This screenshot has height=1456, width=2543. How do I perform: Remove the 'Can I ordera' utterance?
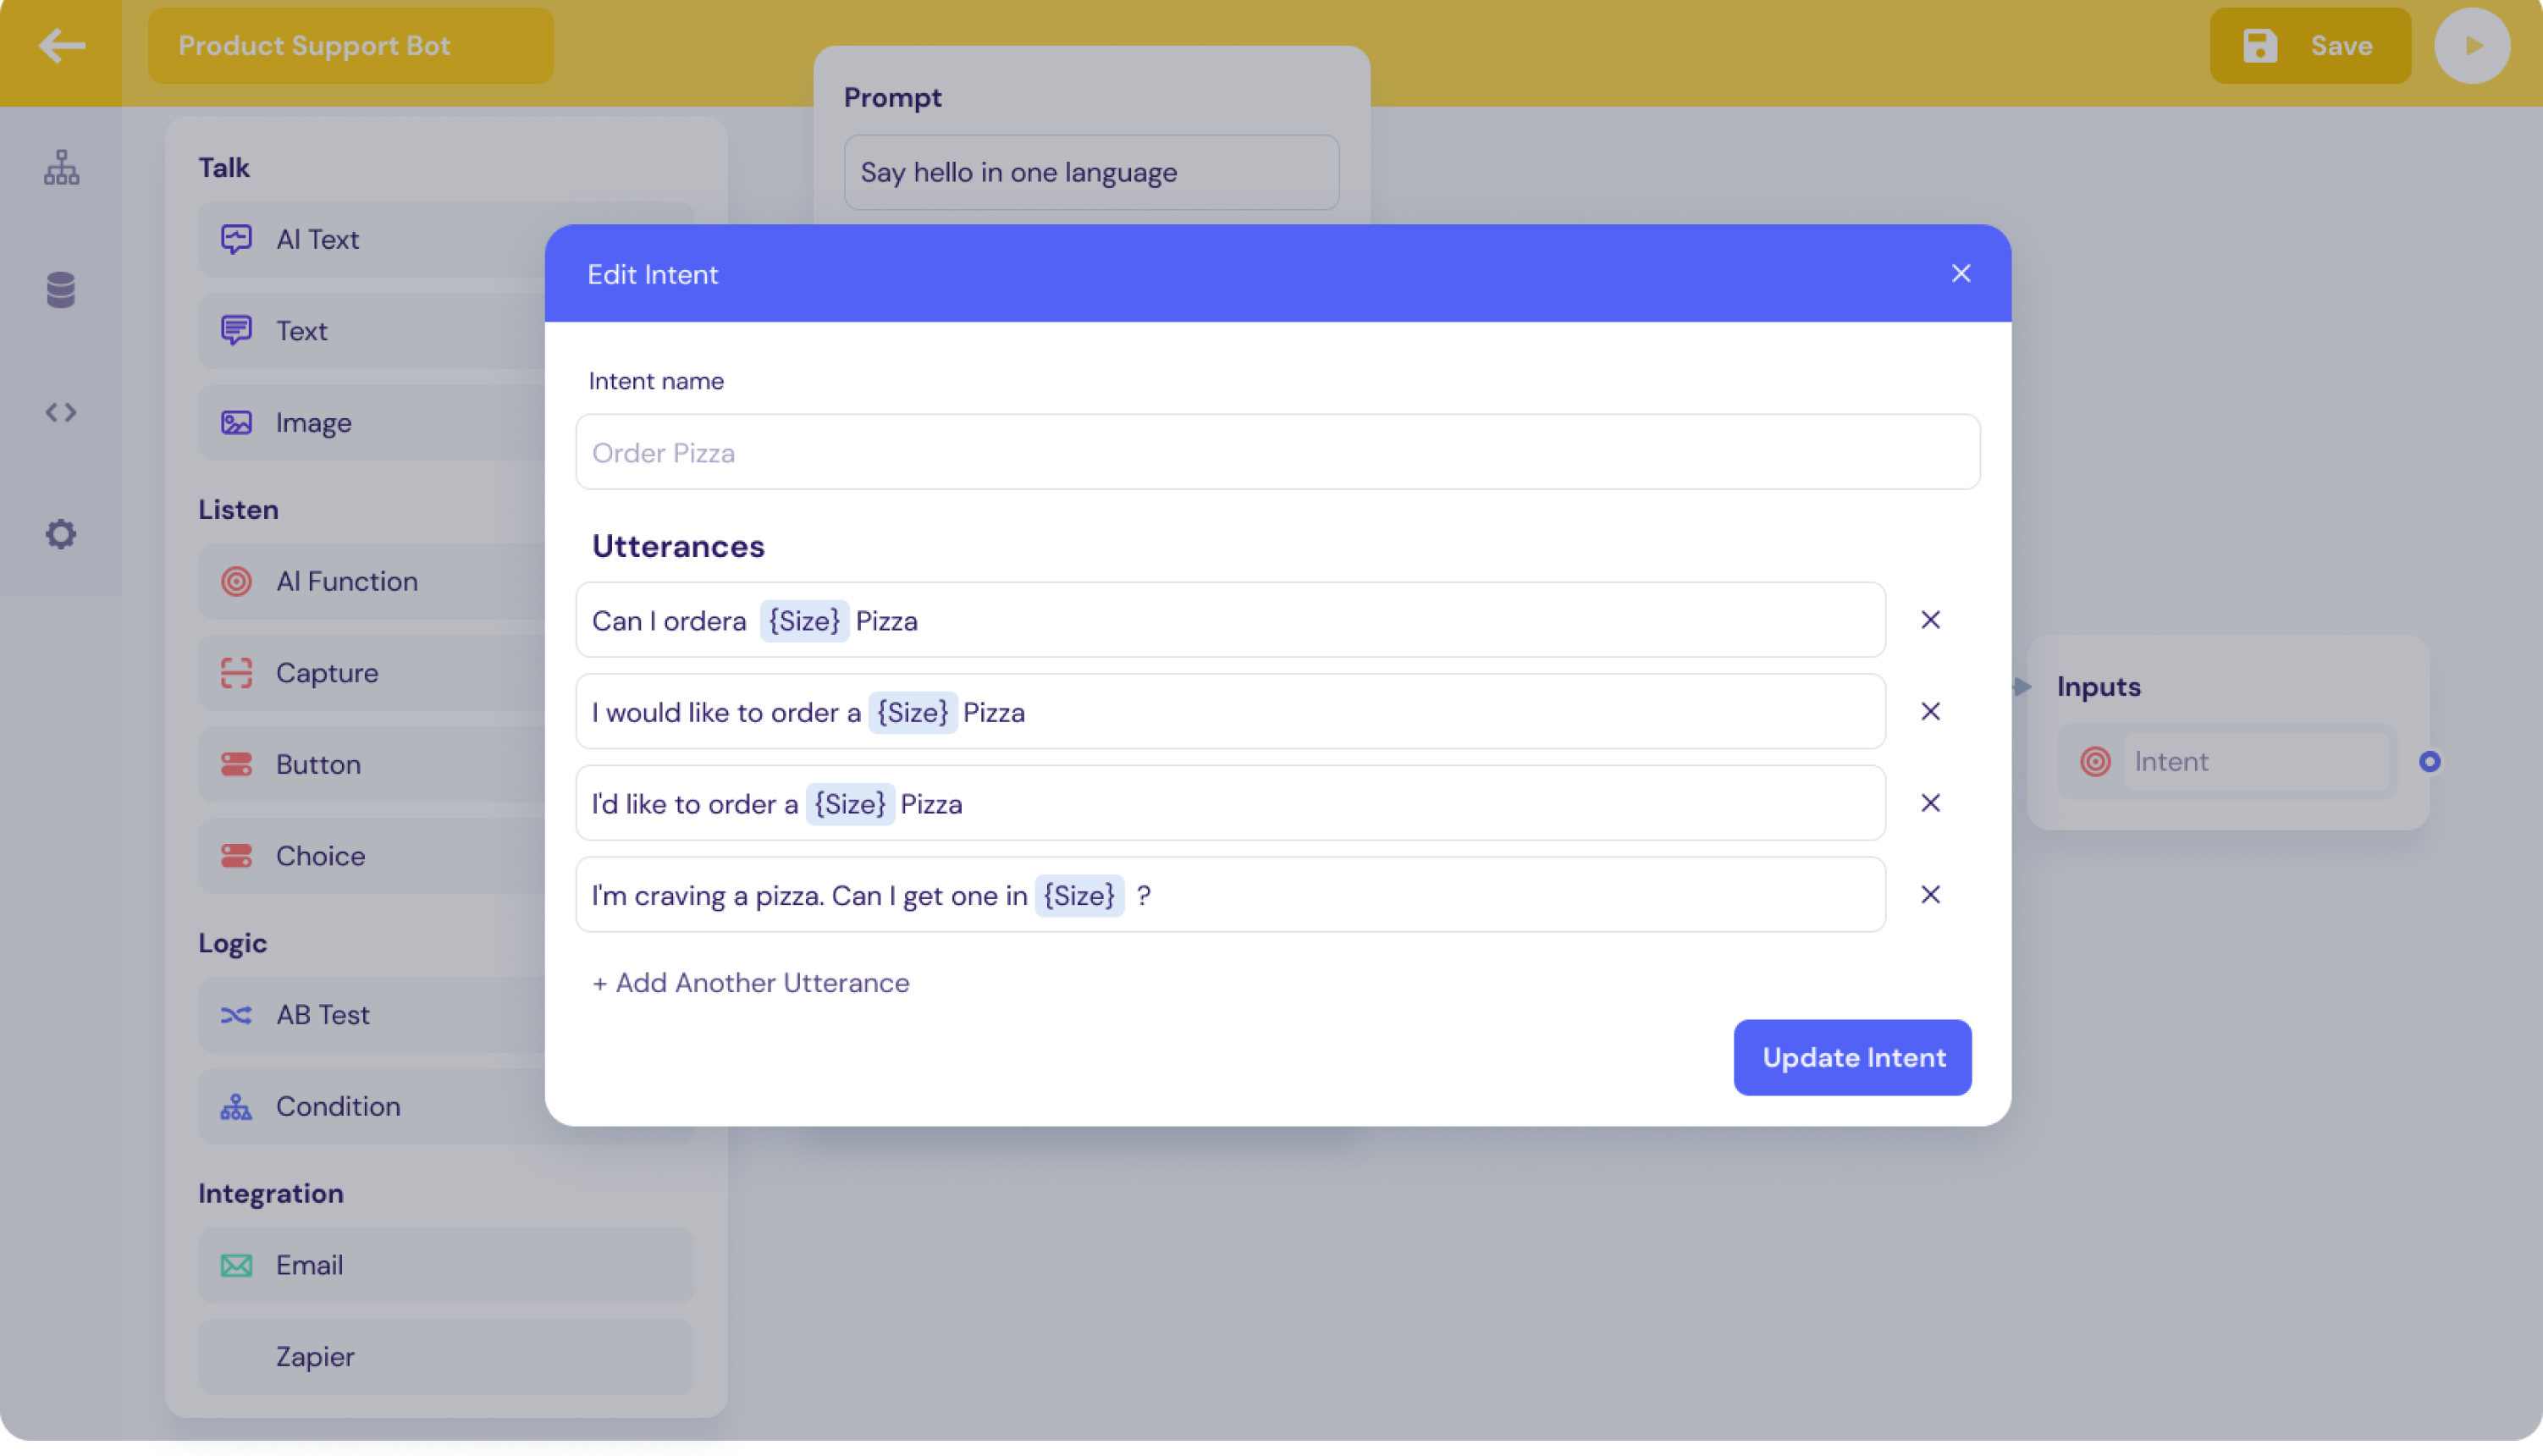[x=1931, y=620]
